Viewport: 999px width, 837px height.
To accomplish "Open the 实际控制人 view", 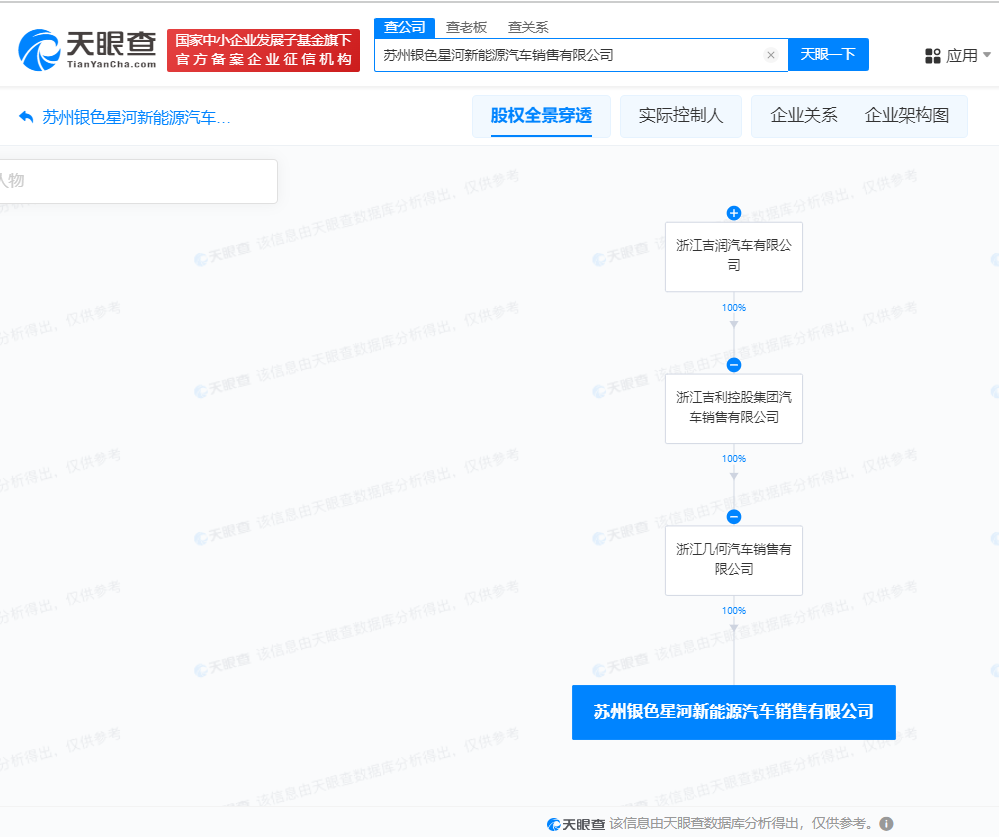I will click(681, 116).
